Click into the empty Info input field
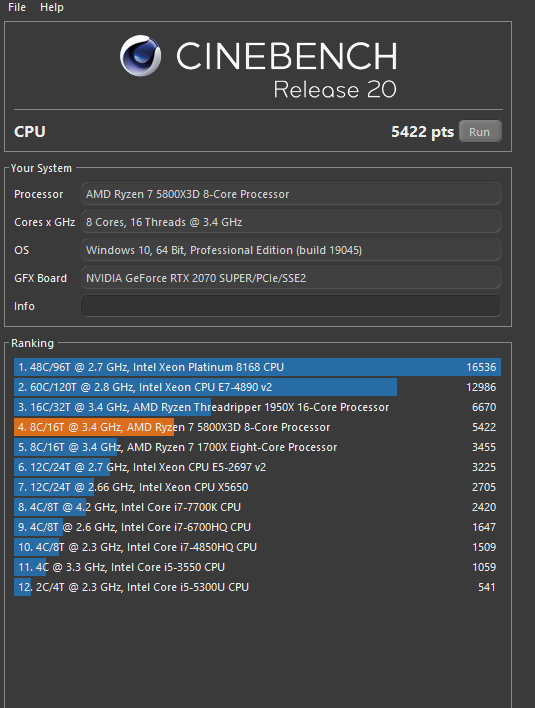 coord(291,306)
